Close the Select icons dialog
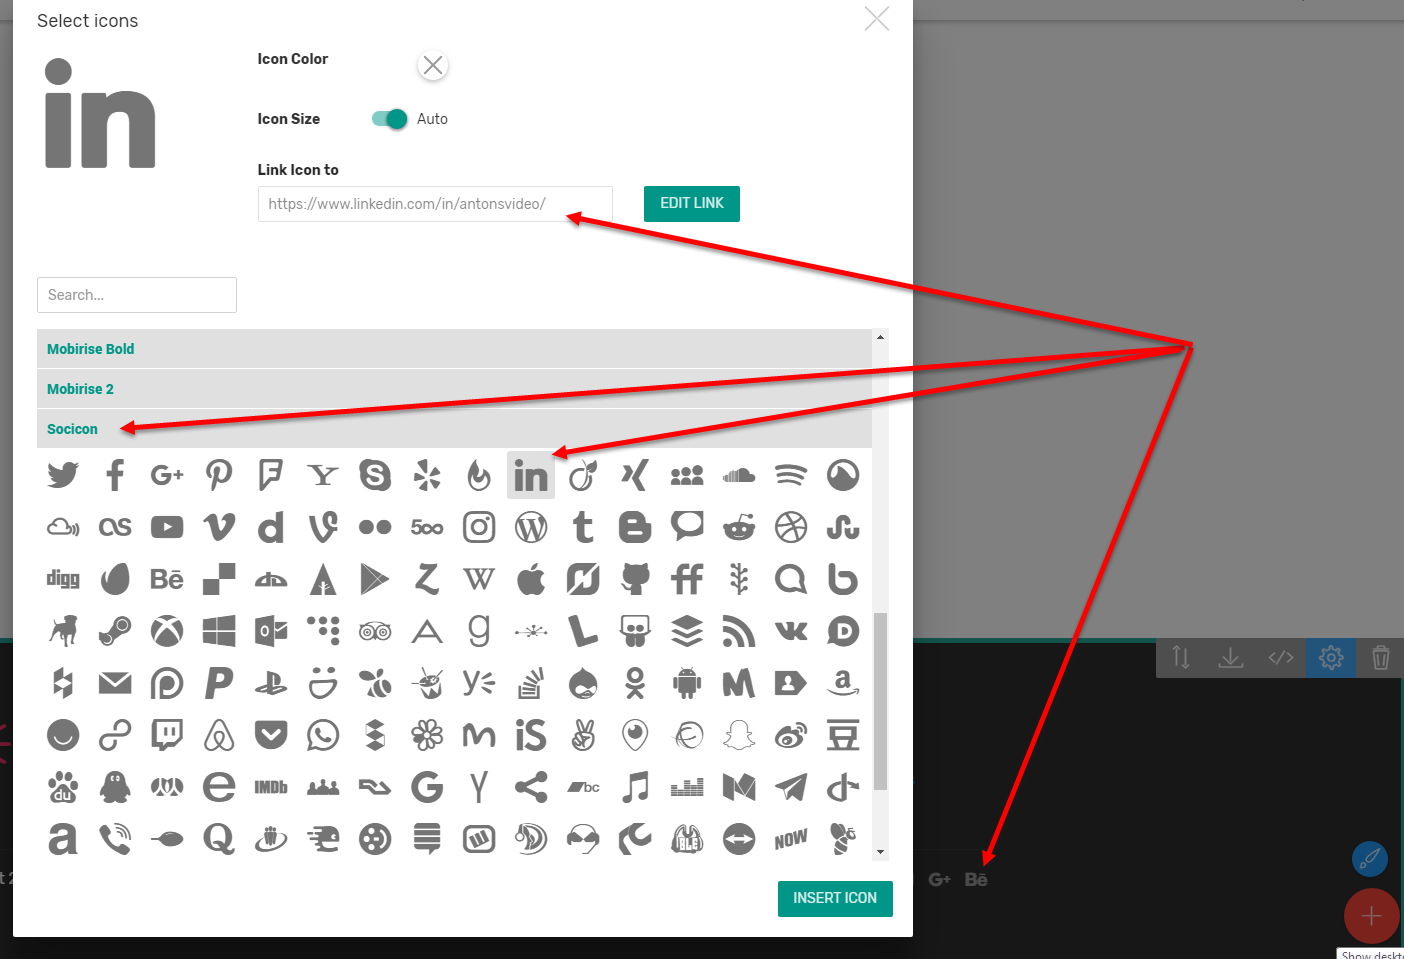Image resolution: width=1404 pixels, height=959 pixels. tap(877, 19)
